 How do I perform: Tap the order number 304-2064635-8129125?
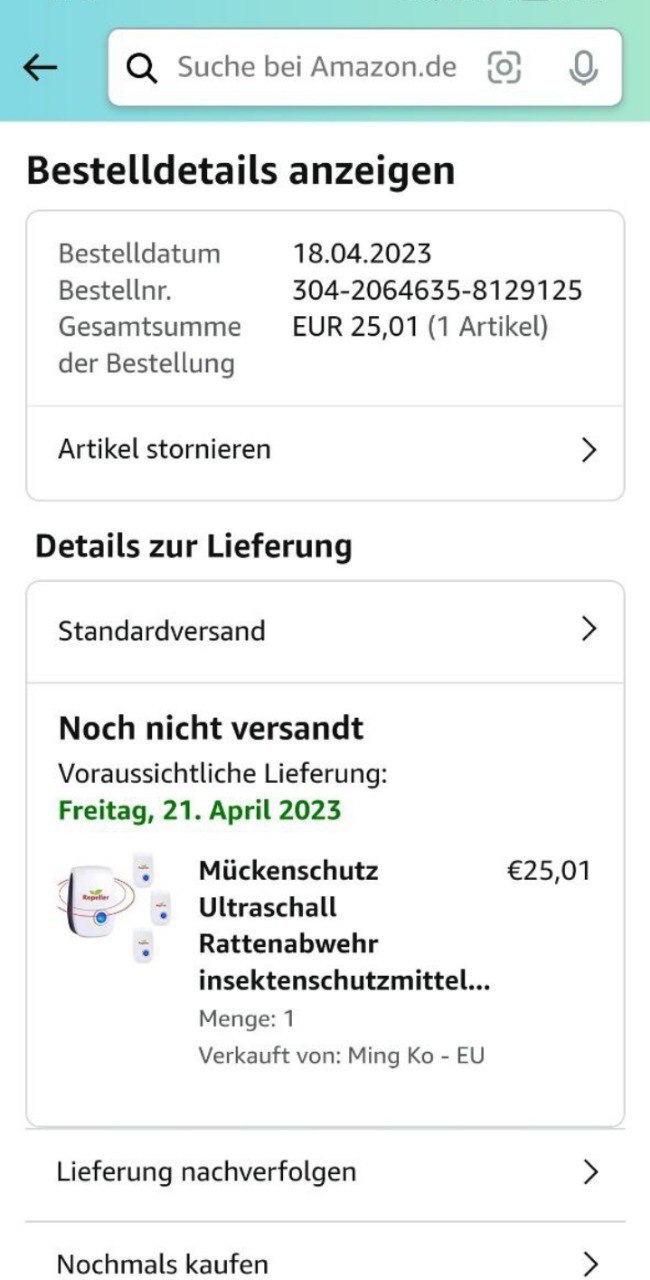coord(437,291)
